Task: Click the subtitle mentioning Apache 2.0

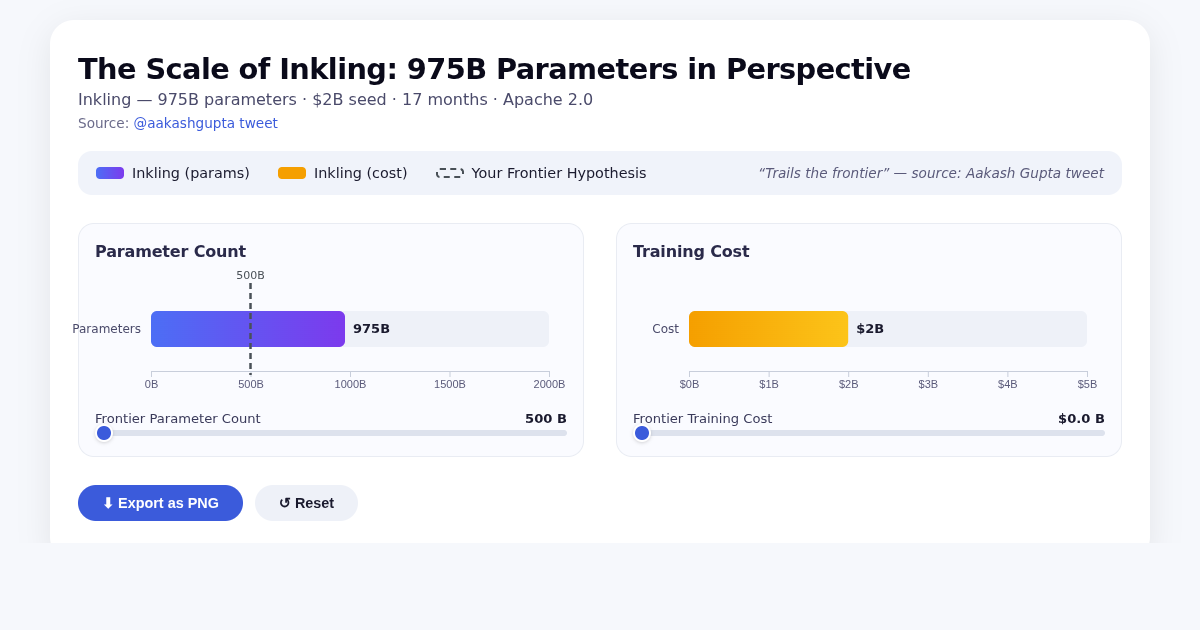Action: 335,100
